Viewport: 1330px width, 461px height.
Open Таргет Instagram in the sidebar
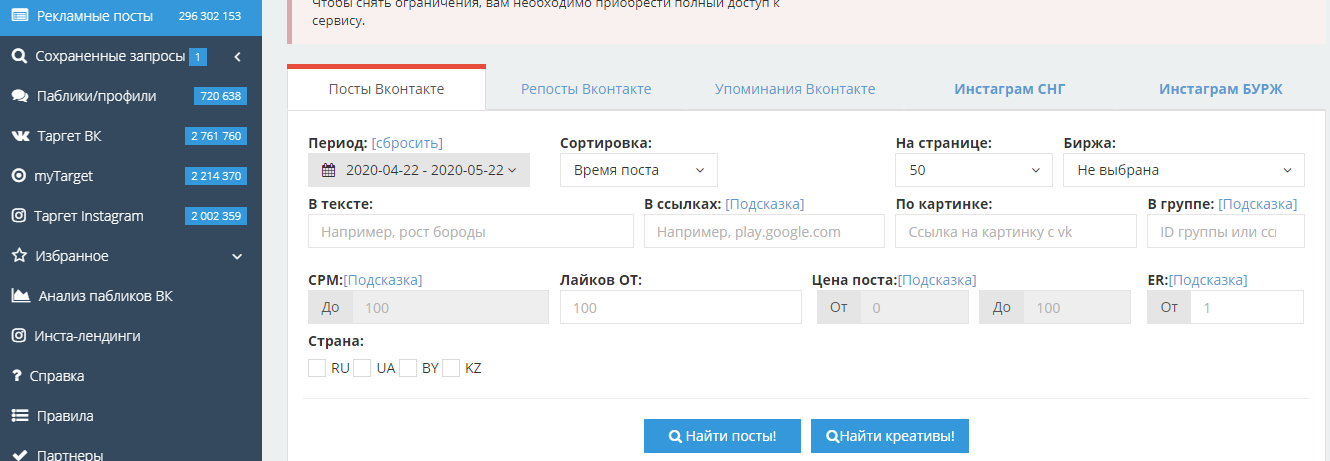click(131, 216)
